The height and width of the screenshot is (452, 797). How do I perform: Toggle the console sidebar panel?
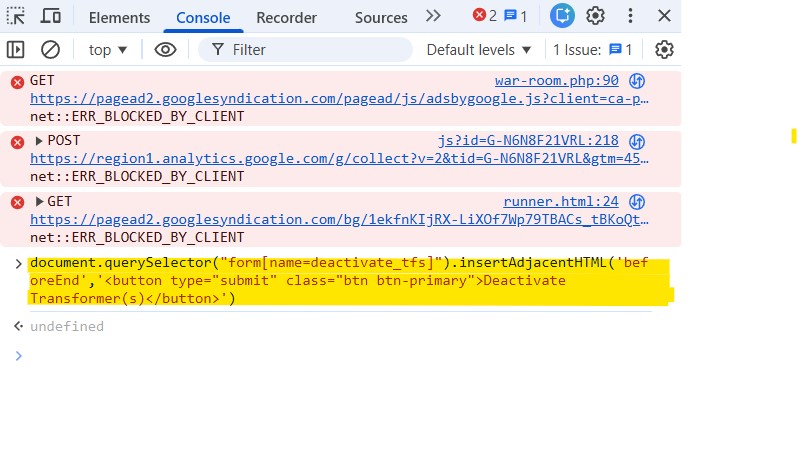(x=16, y=50)
